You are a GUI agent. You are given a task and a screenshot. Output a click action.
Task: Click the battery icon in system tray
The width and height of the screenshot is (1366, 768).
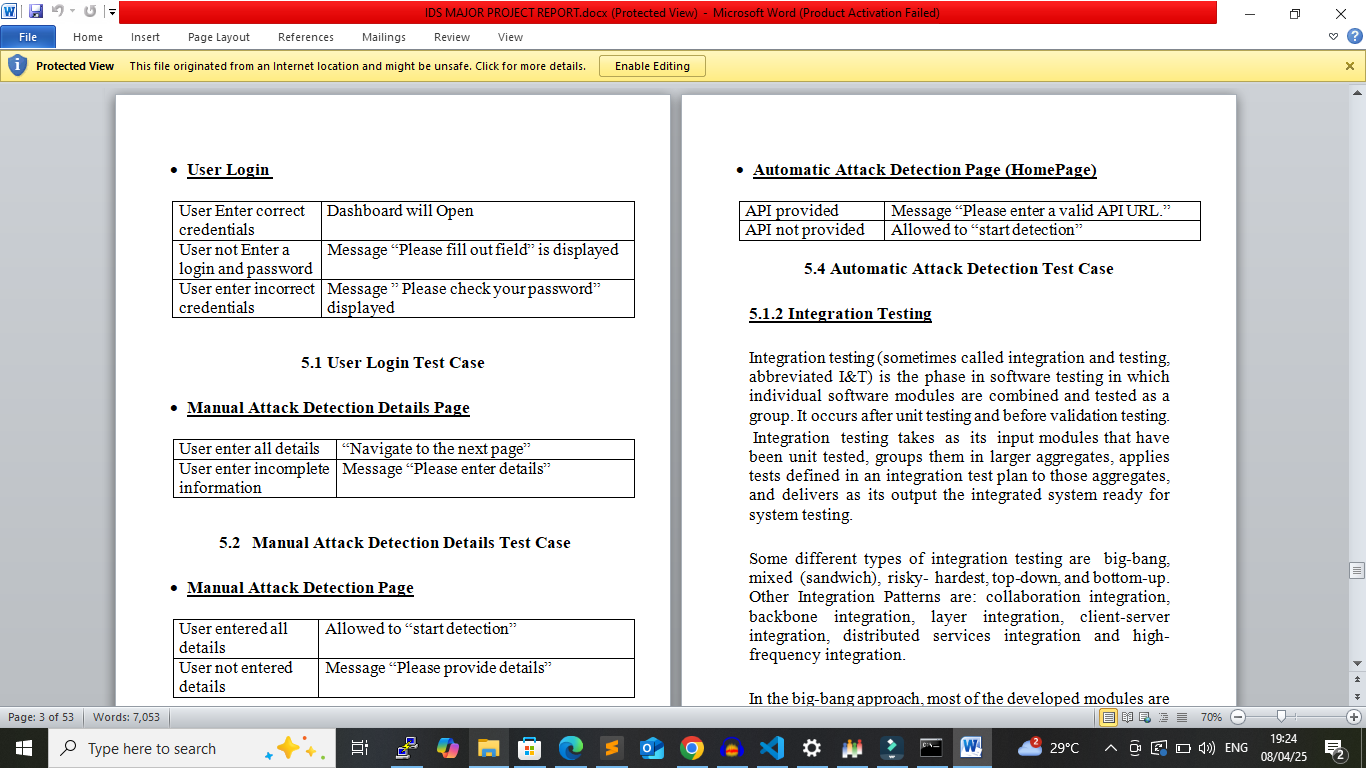(1183, 748)
